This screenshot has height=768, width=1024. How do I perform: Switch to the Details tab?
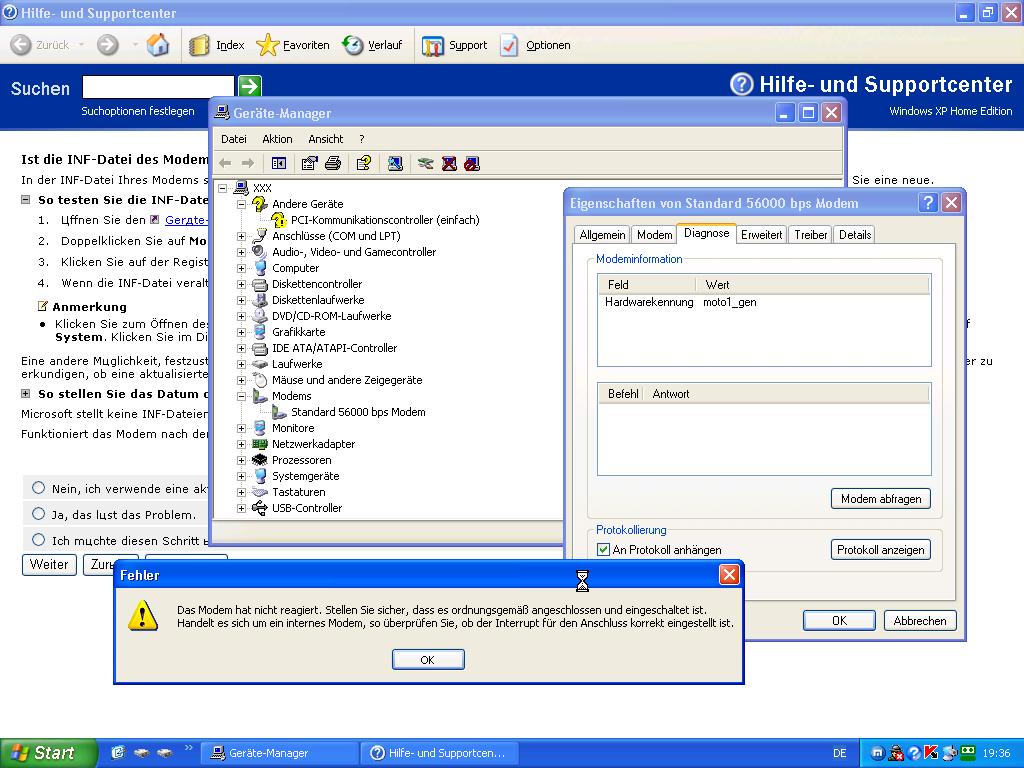(855, 235)
